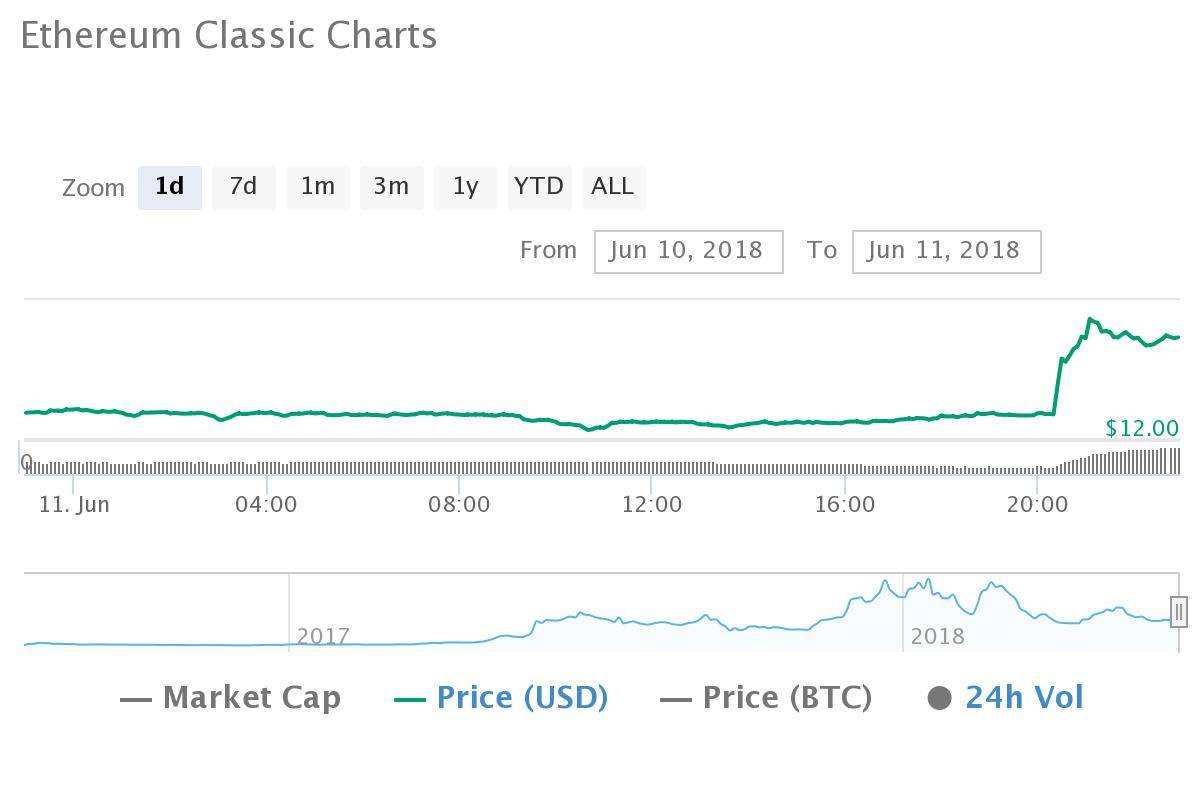
Task: Select the 7d zoom range
Action: [243, 187]
